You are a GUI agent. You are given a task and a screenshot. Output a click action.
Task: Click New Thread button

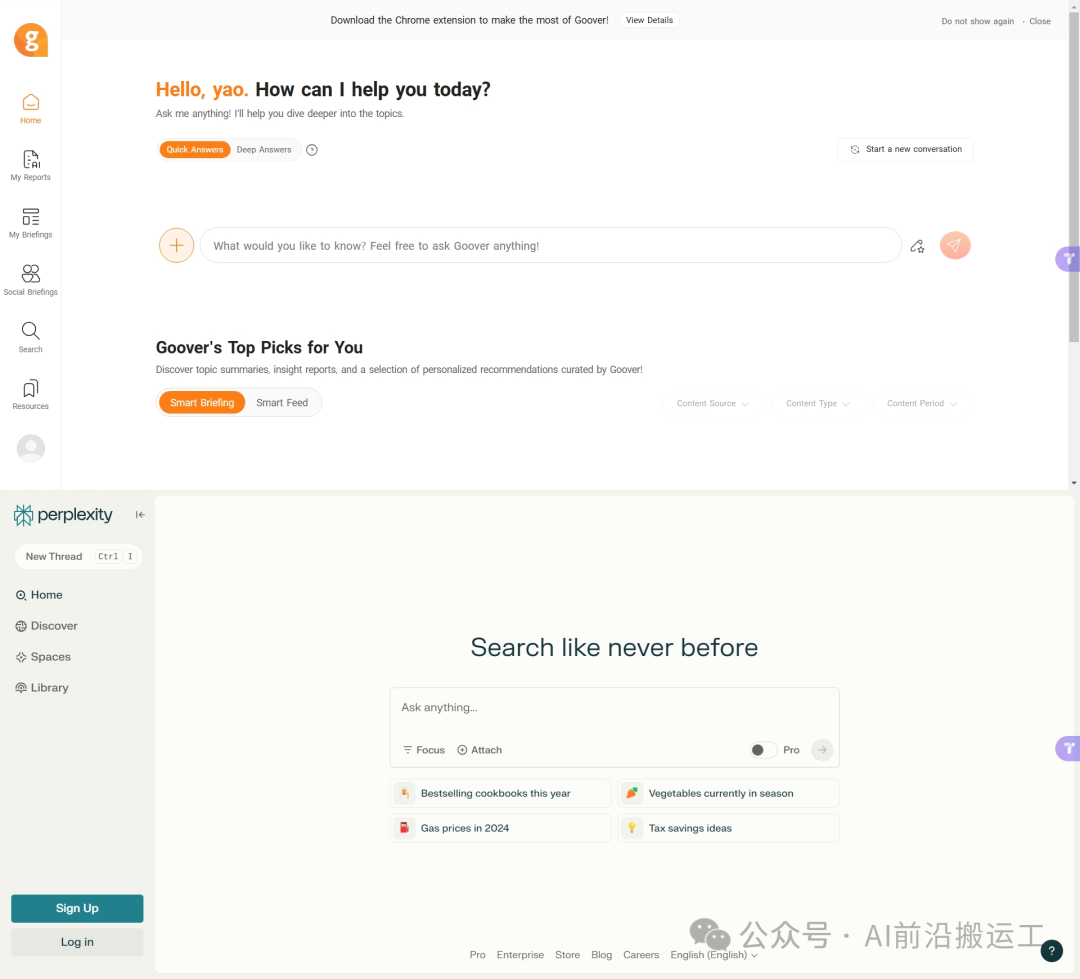click(x=79, y=556)
